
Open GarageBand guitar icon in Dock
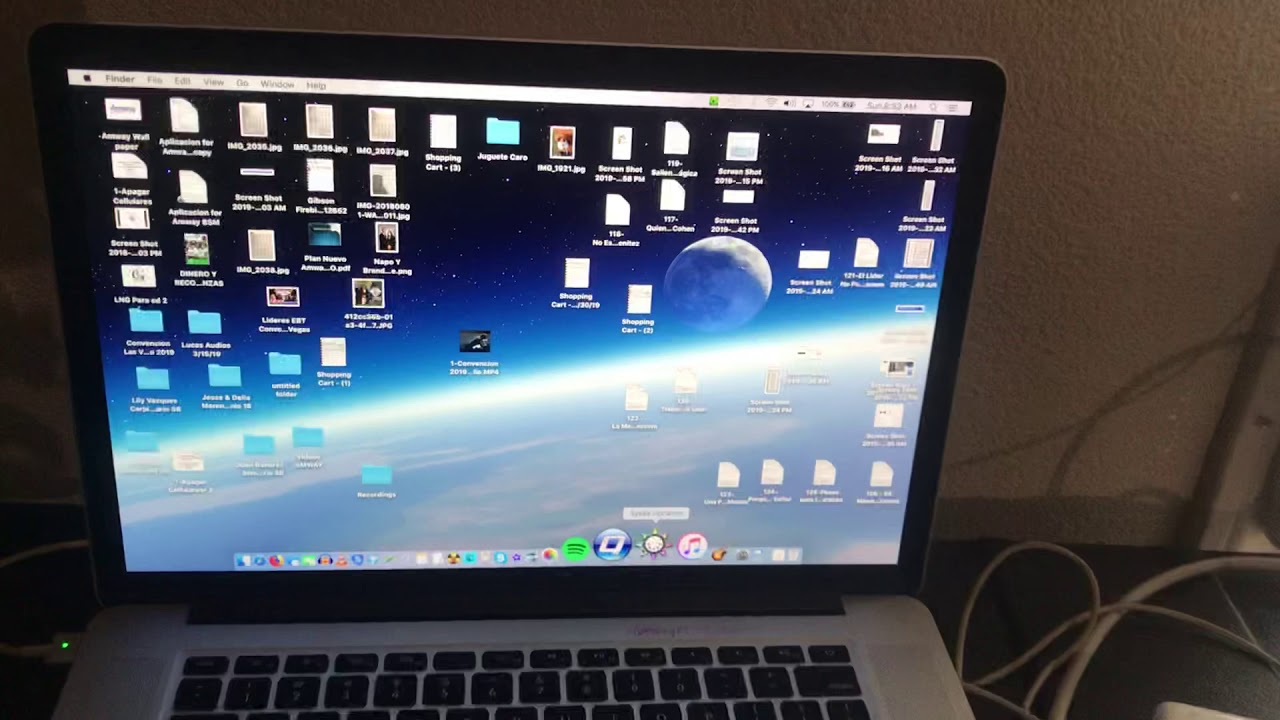pyautogui.click(x=718, y=554)
